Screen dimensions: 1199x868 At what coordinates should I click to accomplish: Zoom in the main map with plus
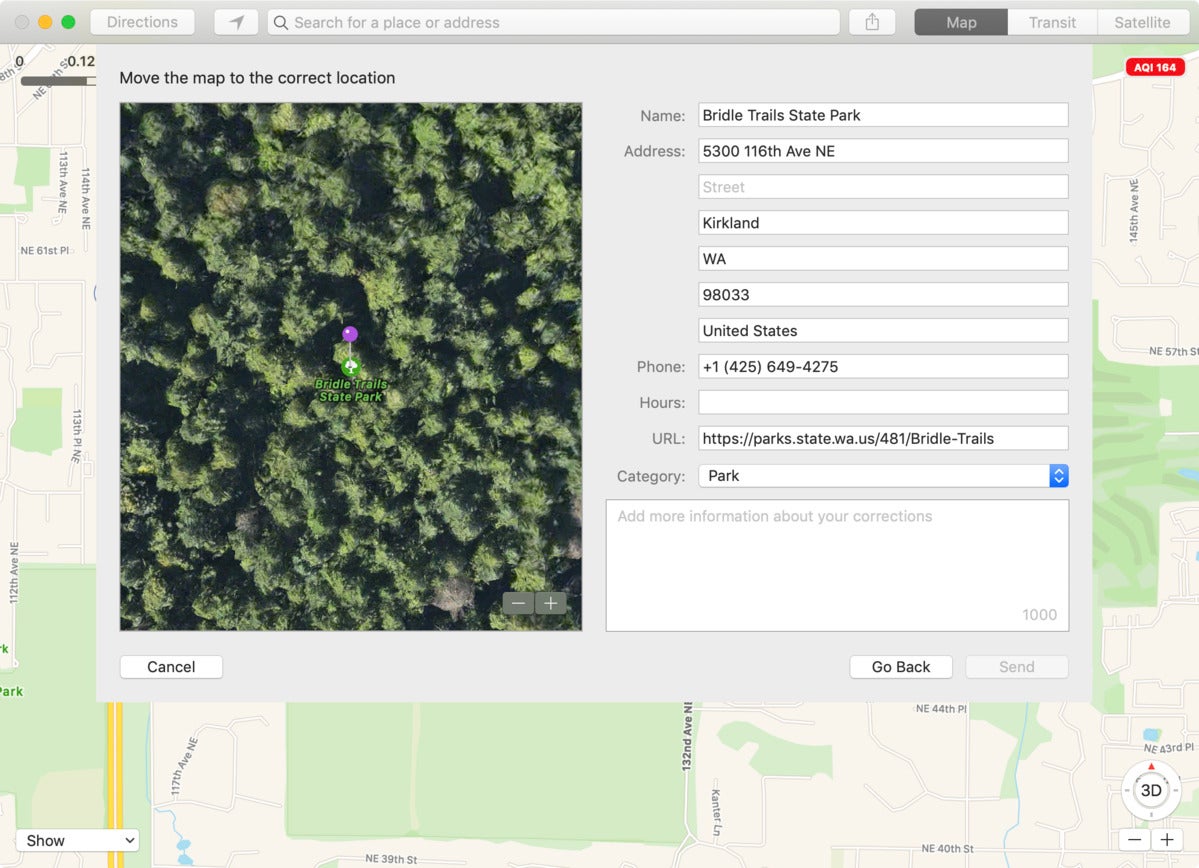(x=1166, y=840)
